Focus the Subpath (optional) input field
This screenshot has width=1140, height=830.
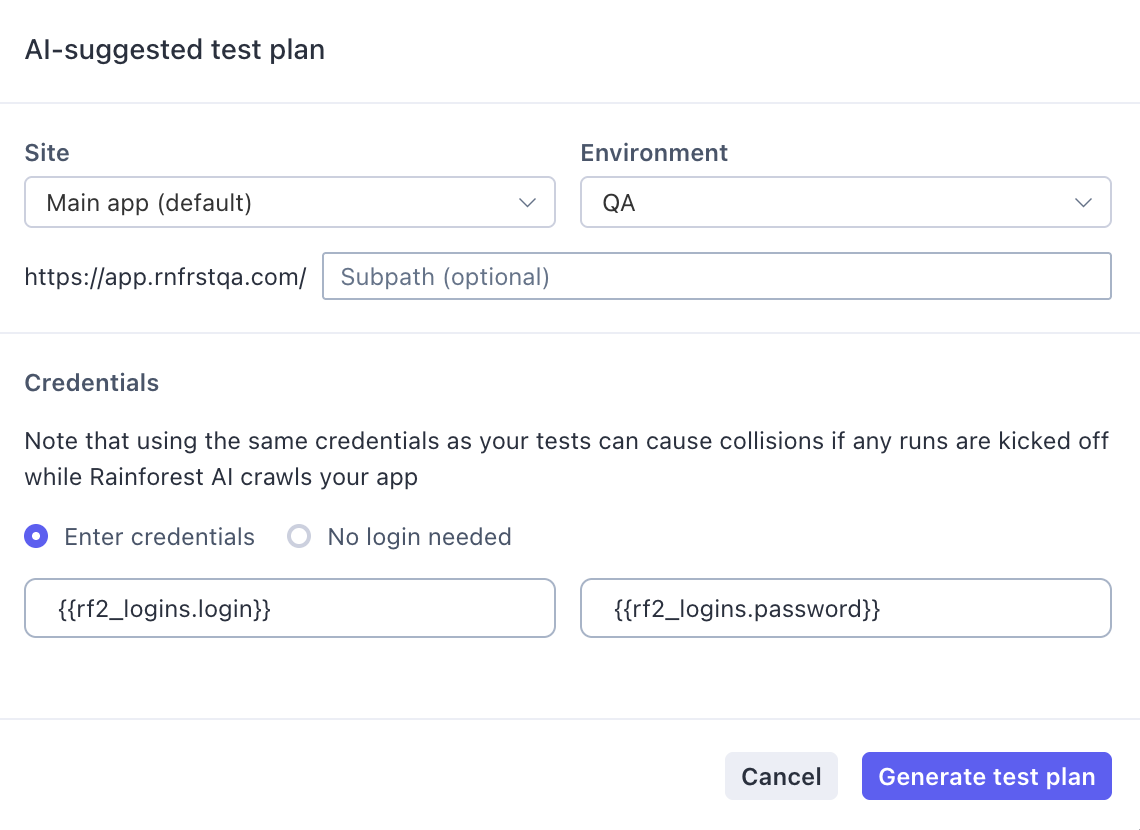point(716,276)
